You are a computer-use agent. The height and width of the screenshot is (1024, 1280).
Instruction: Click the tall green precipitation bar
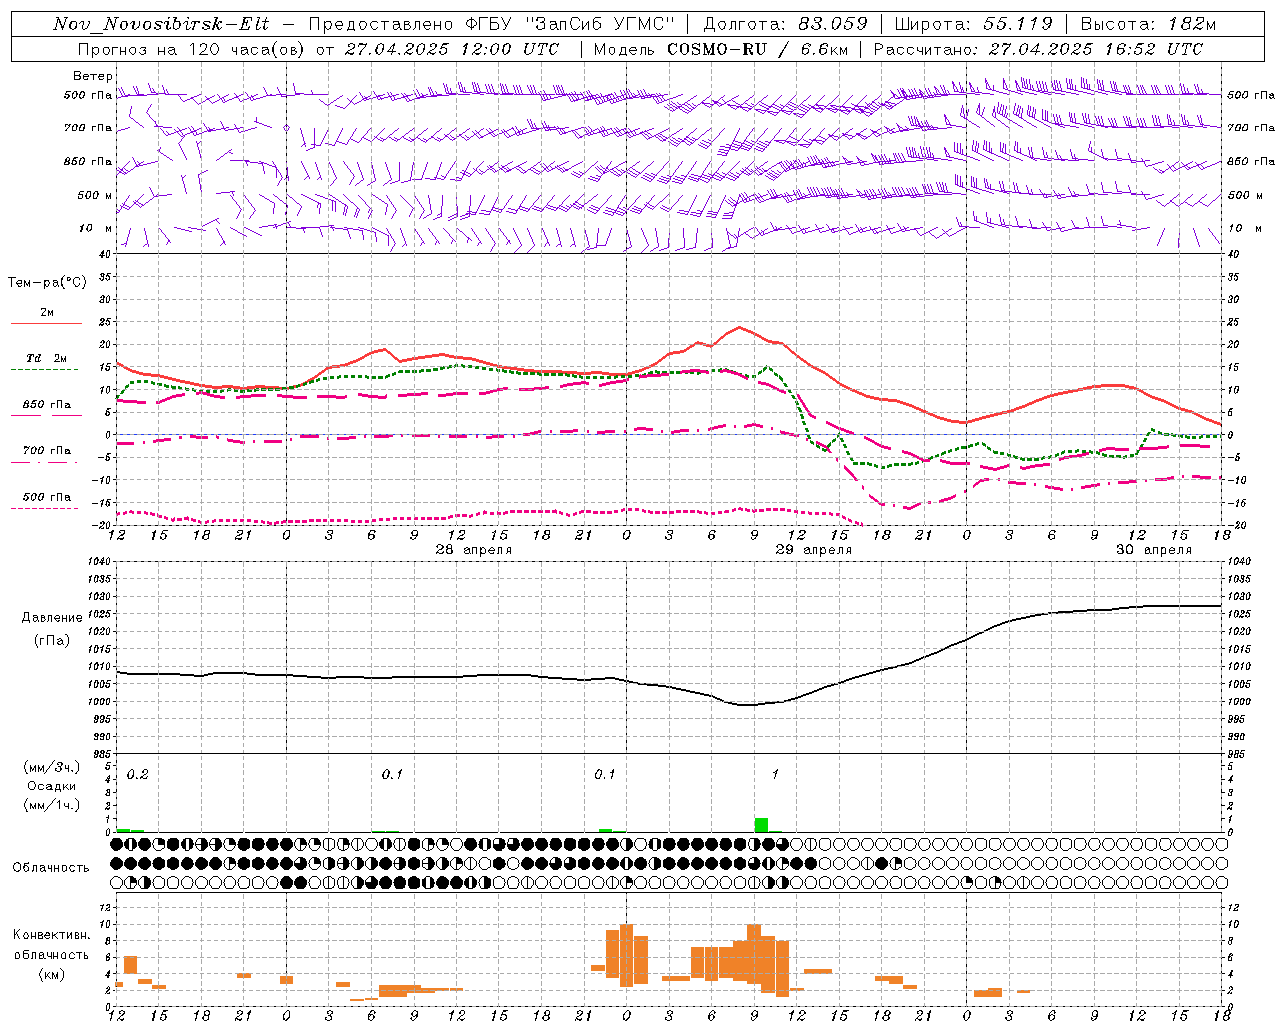coord(761,825)
